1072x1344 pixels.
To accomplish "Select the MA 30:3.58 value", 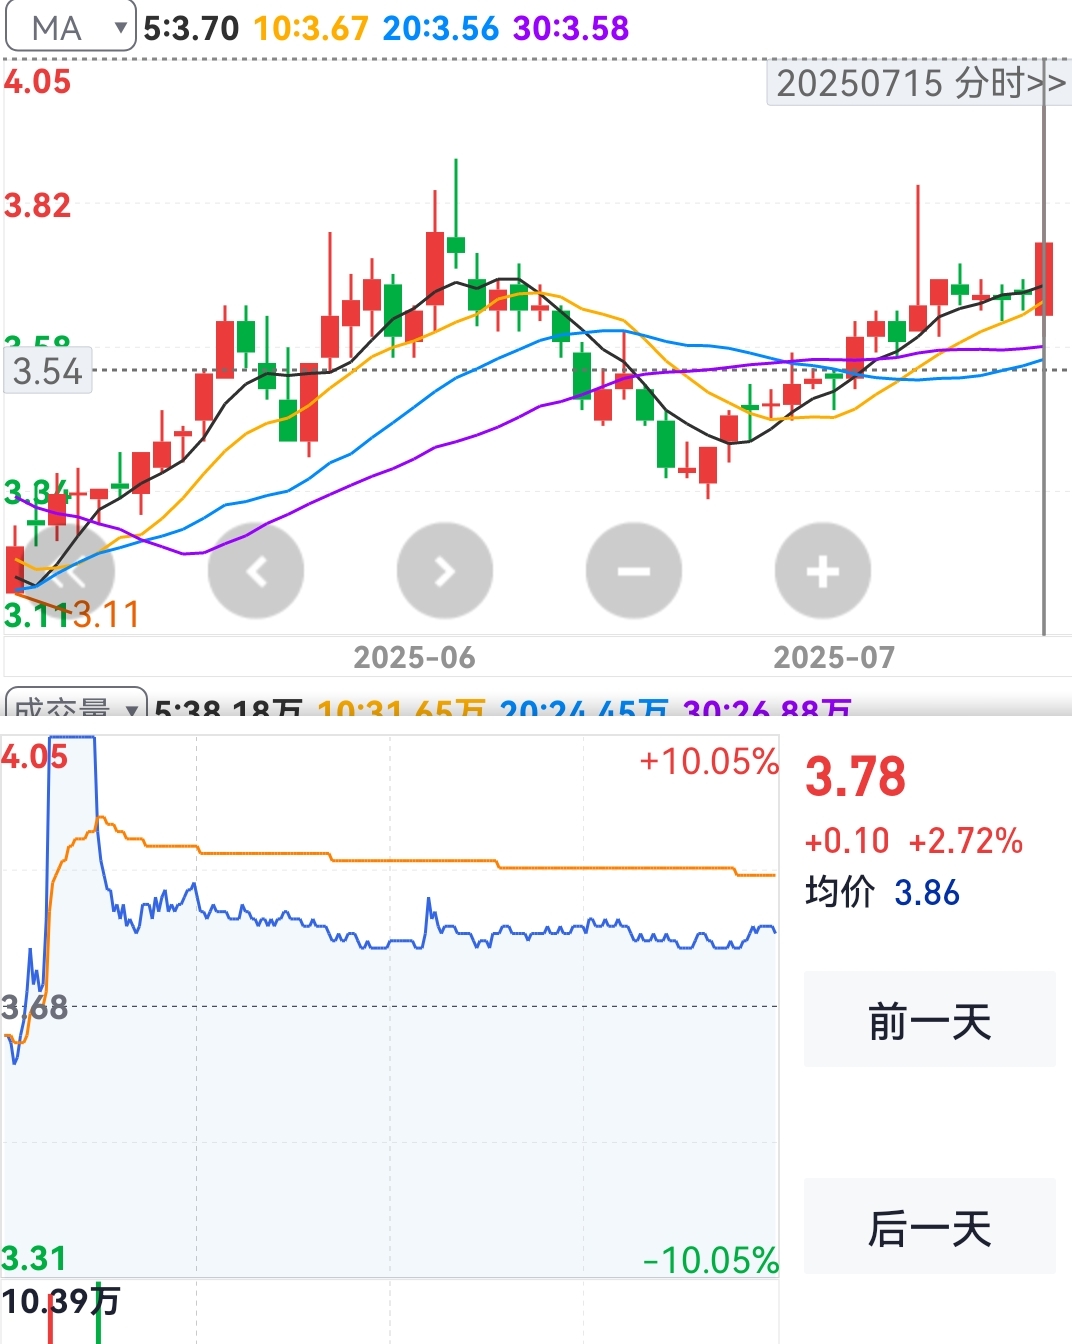I will coord(571,28).
